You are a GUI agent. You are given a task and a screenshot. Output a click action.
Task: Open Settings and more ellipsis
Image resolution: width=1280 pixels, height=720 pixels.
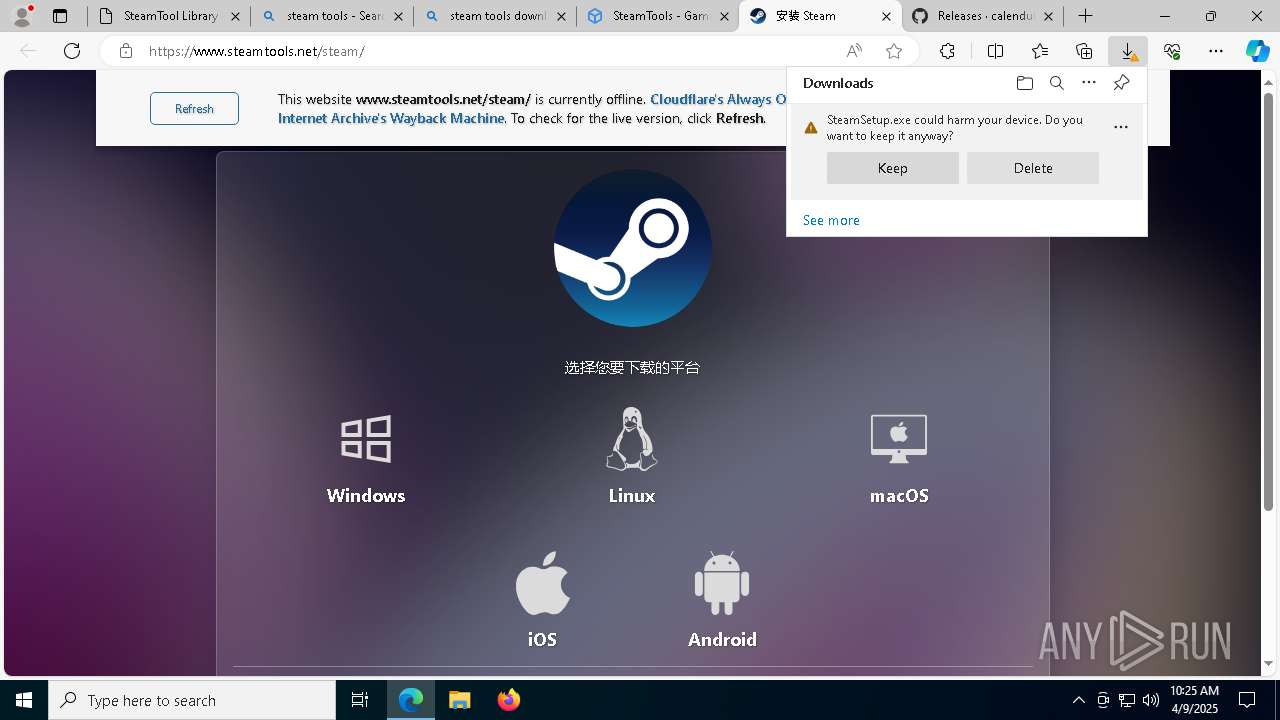pos(1216,51)
